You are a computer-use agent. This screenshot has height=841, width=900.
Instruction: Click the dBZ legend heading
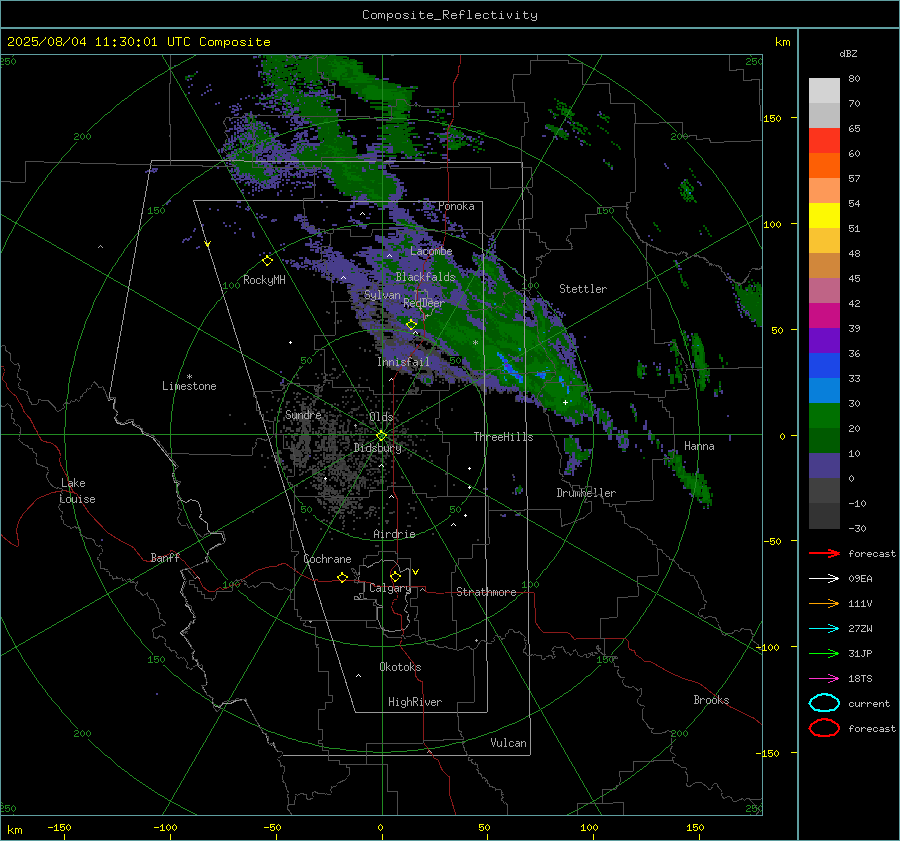(x=848, y=53)
